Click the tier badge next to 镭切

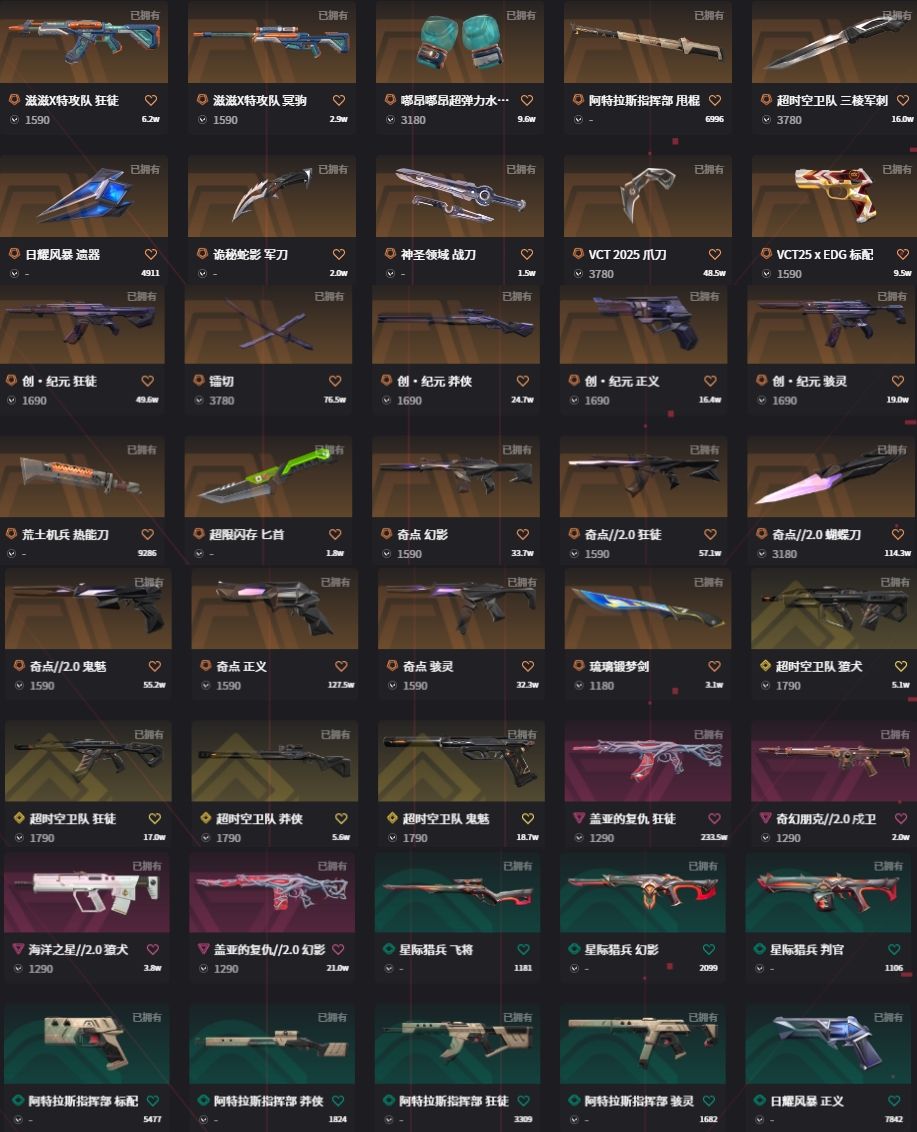pos(199,380)
